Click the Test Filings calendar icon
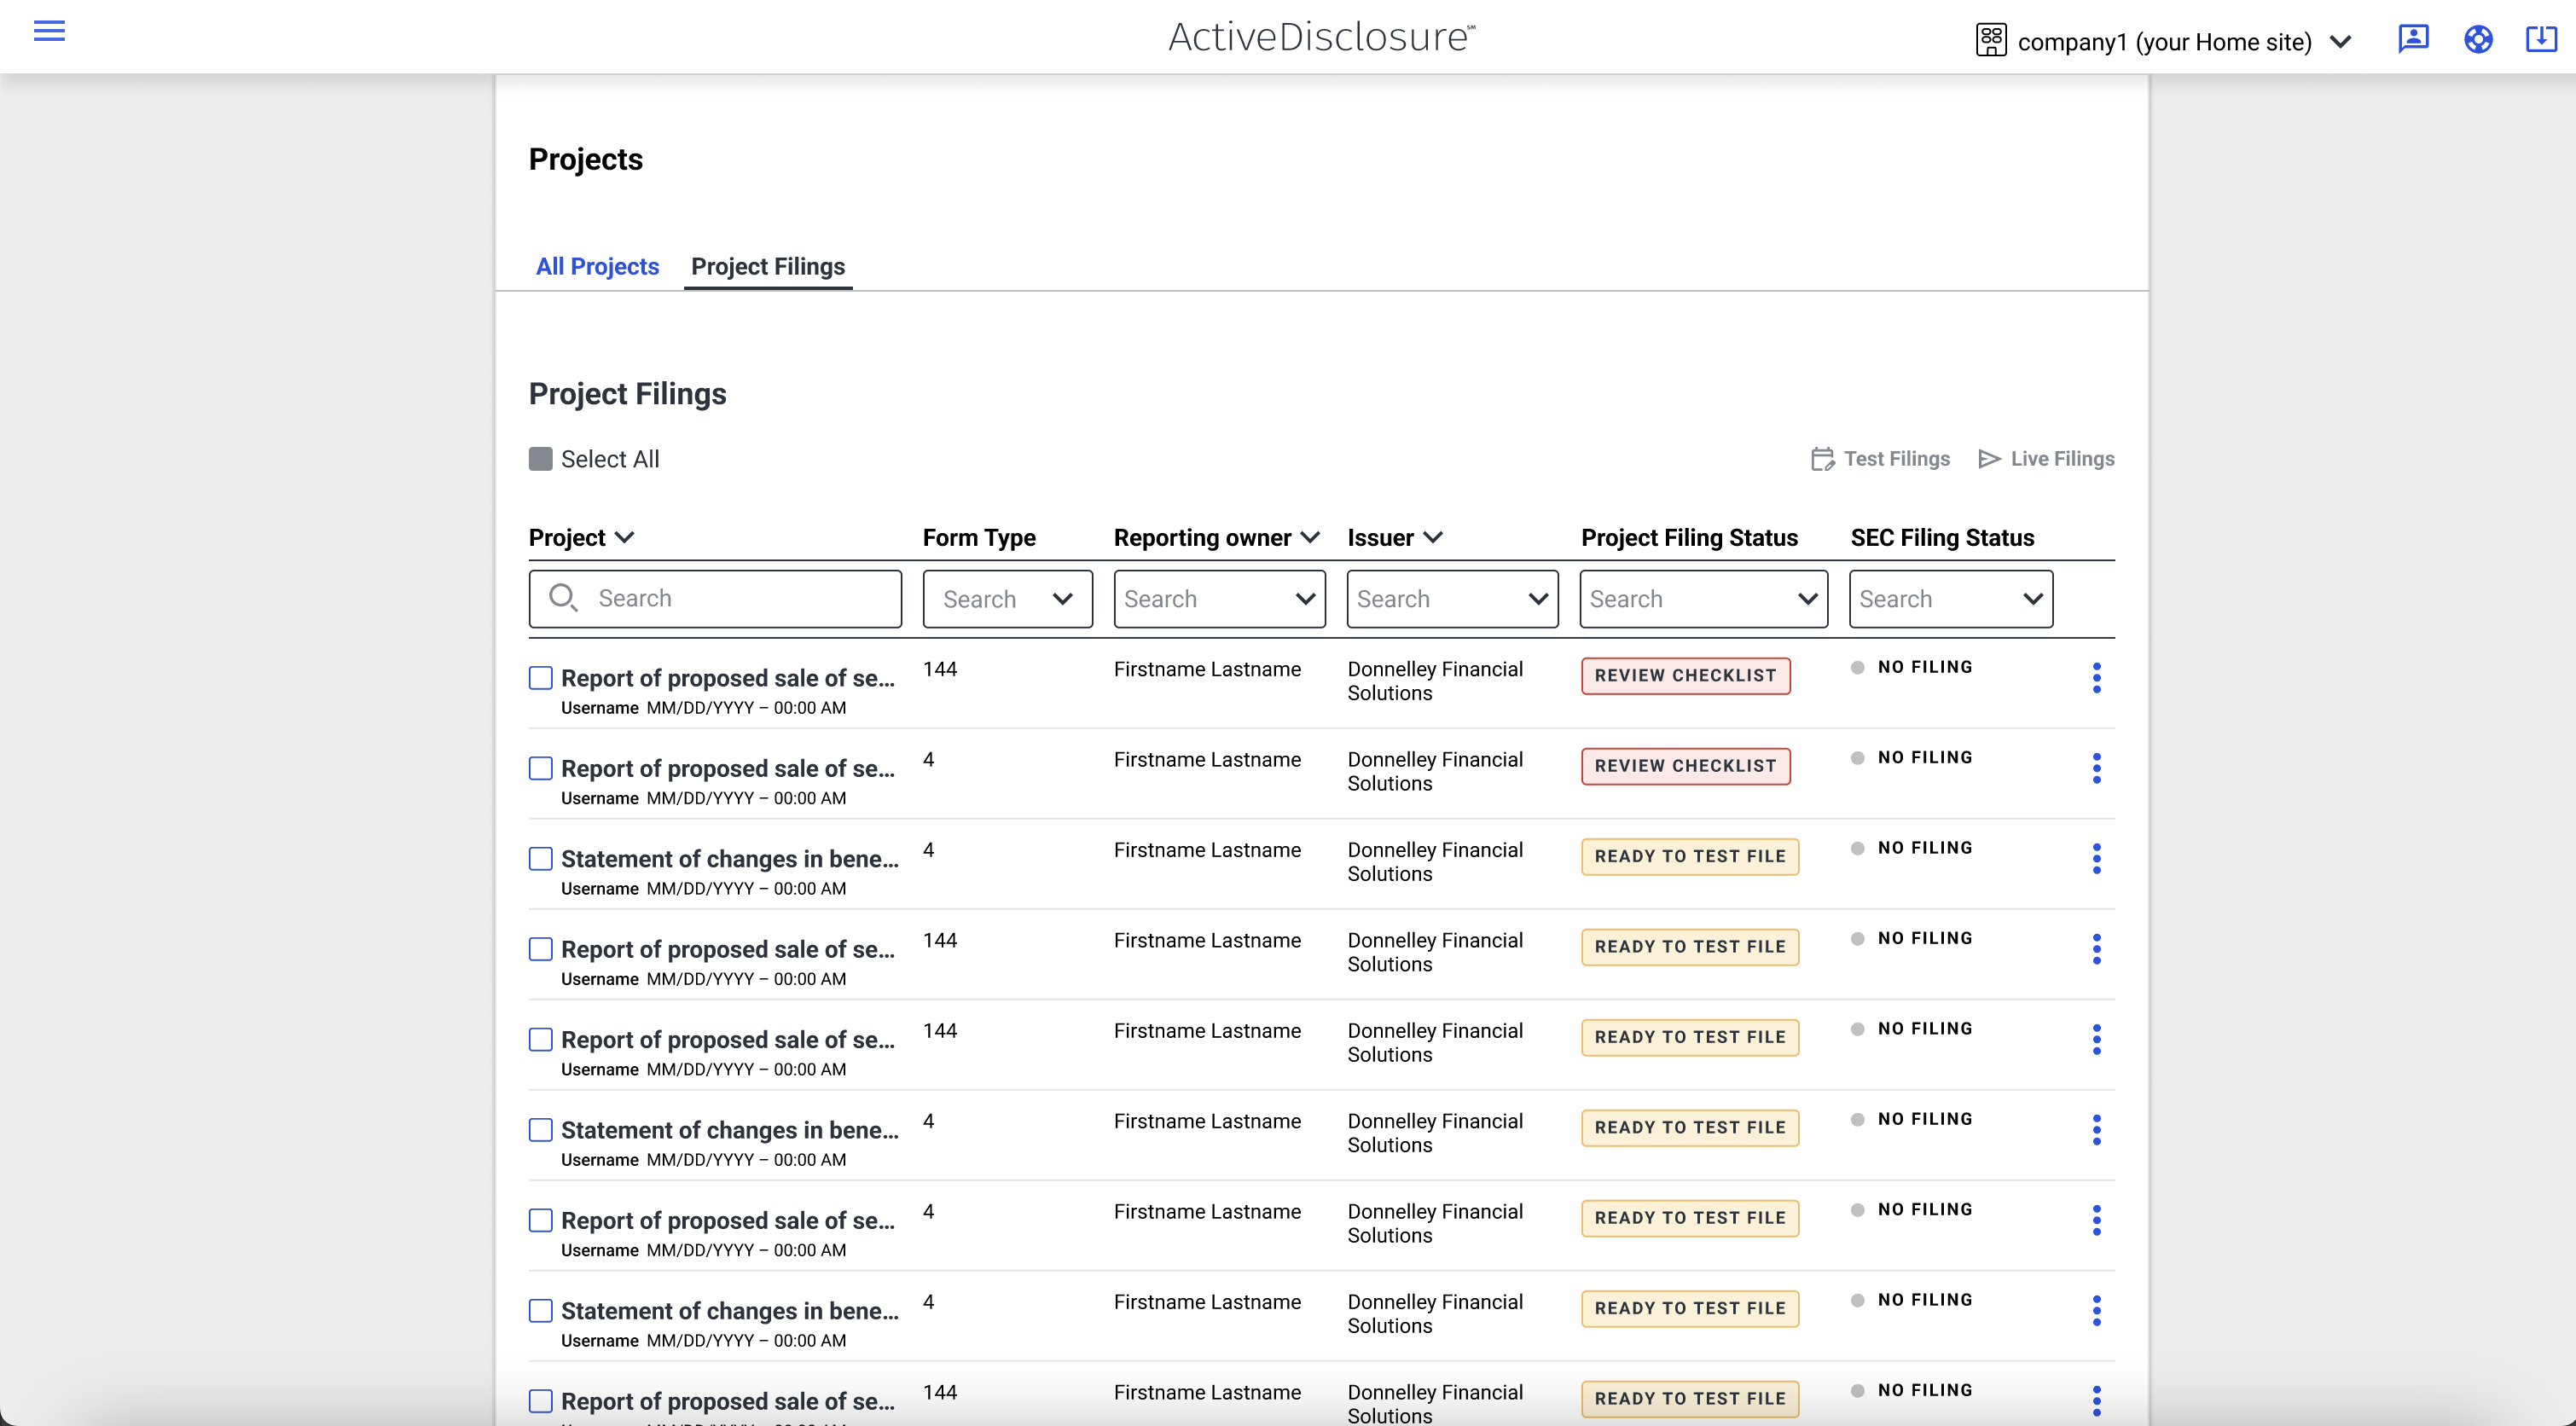The image size is (2576, 1426). coord(1822,459)
